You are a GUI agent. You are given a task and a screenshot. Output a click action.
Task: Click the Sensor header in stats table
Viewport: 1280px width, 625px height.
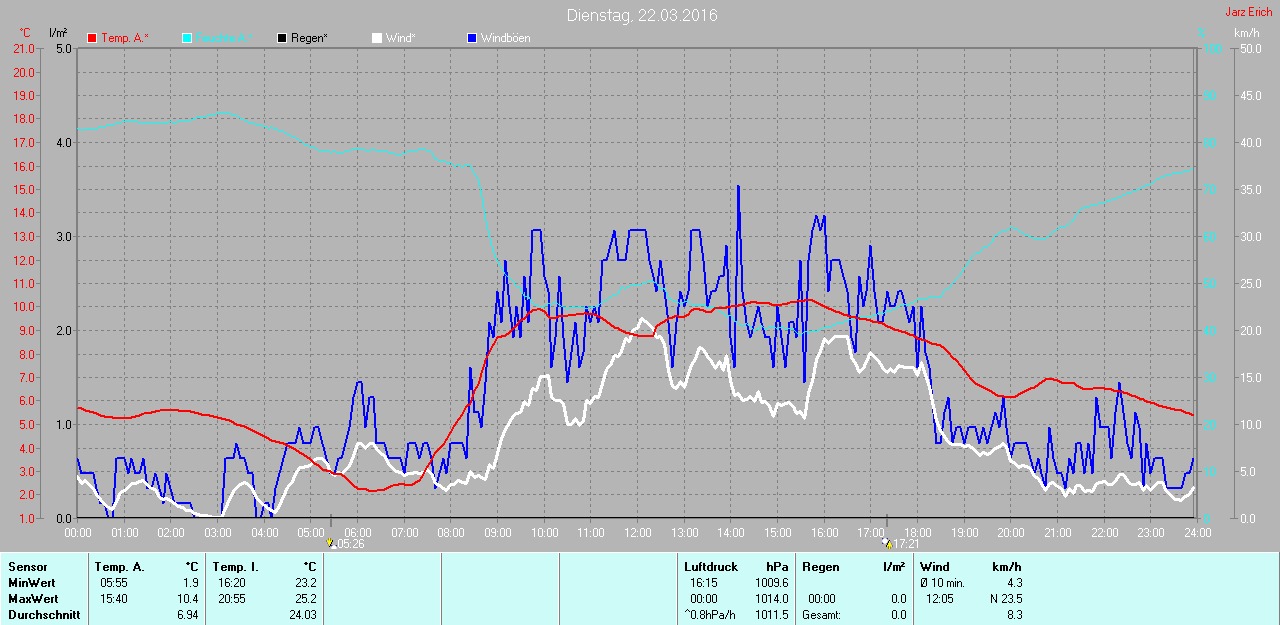point(27,567)
